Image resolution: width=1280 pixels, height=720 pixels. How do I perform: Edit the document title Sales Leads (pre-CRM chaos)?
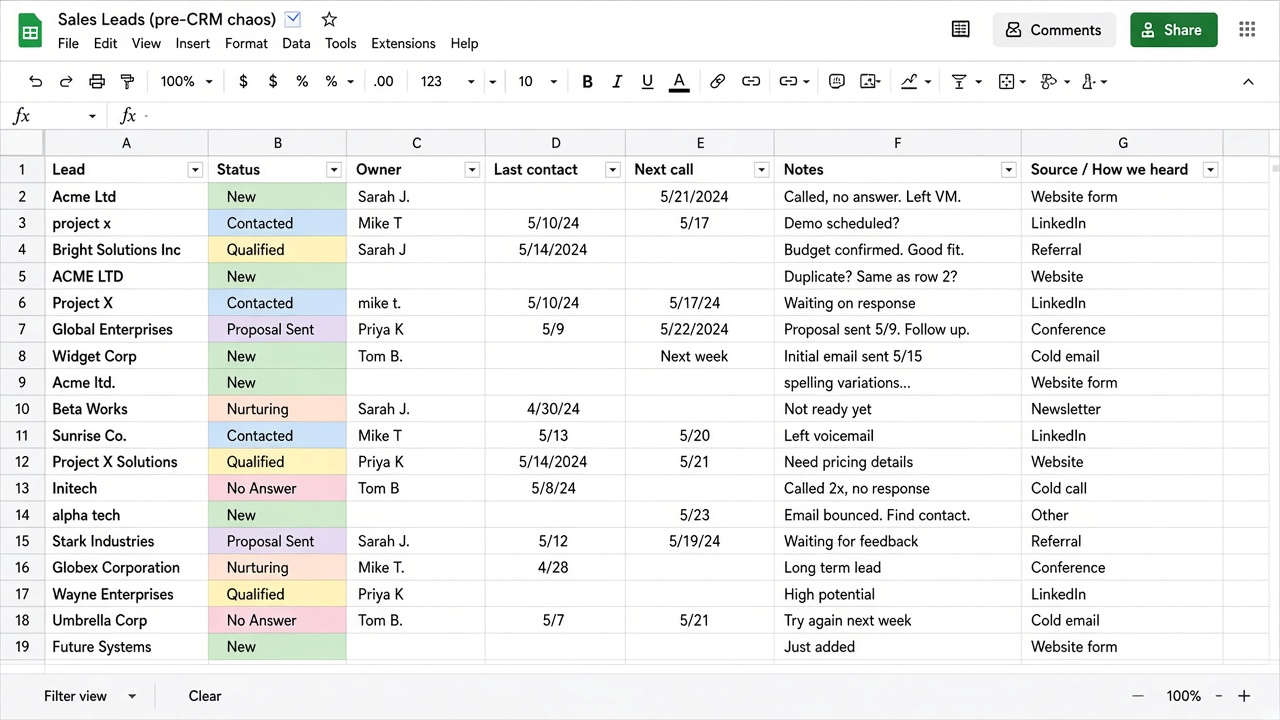(166, 19)
